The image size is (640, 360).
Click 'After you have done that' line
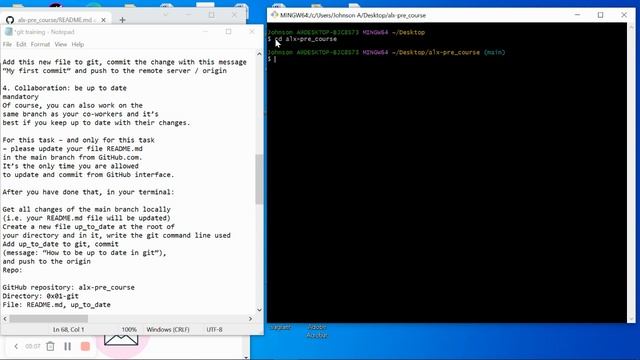pos(88,192)
